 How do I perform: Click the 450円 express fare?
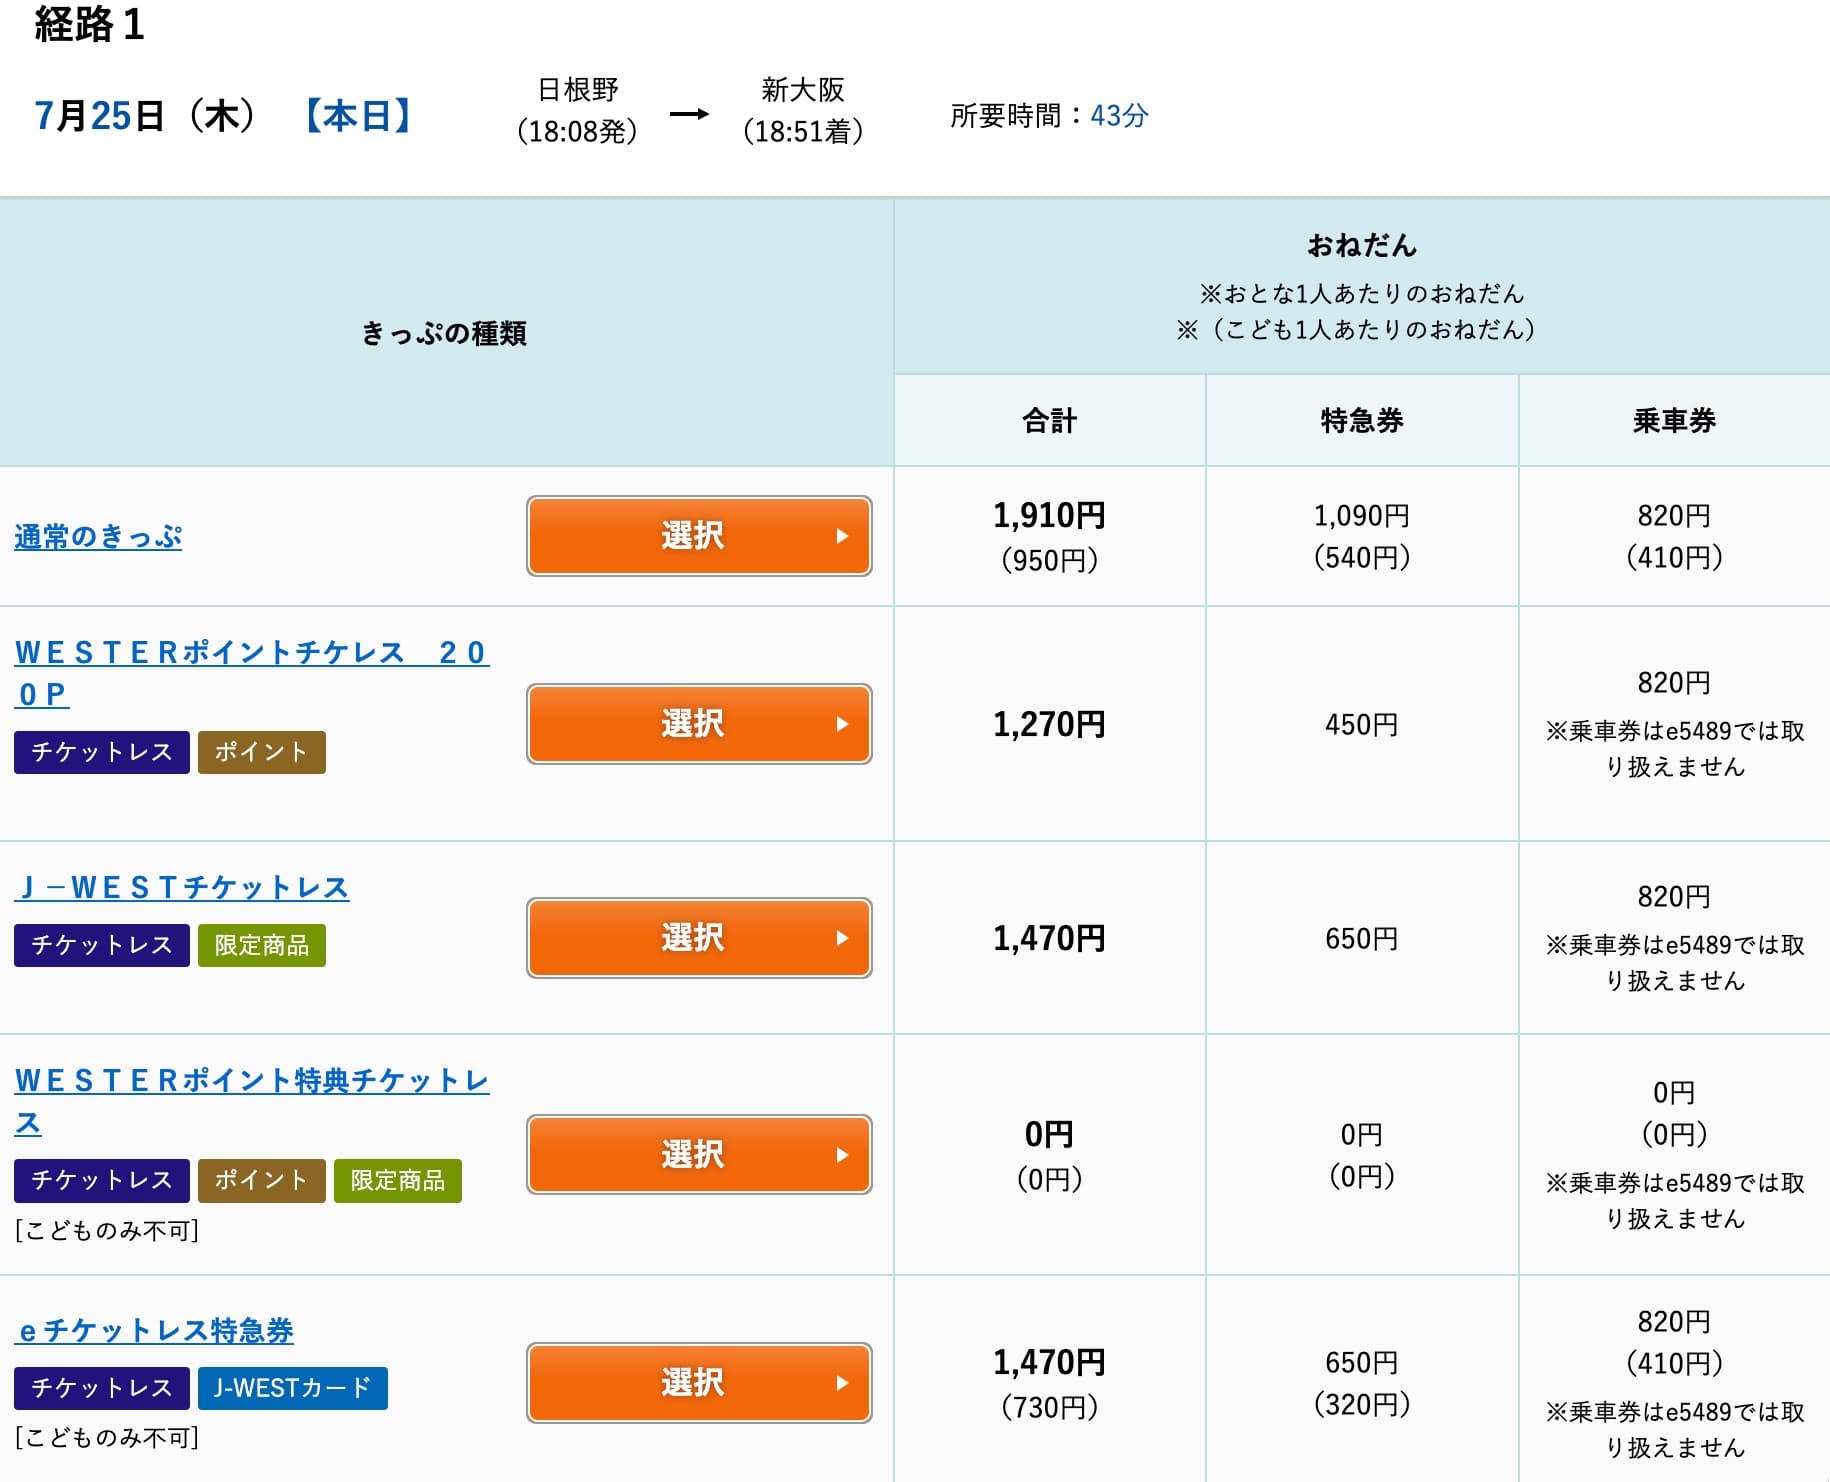coord(1362,724)
